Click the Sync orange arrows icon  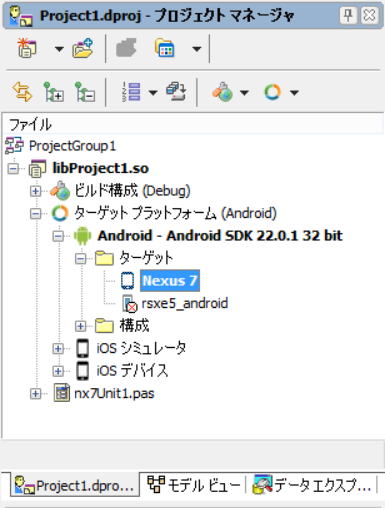point(22,91)
